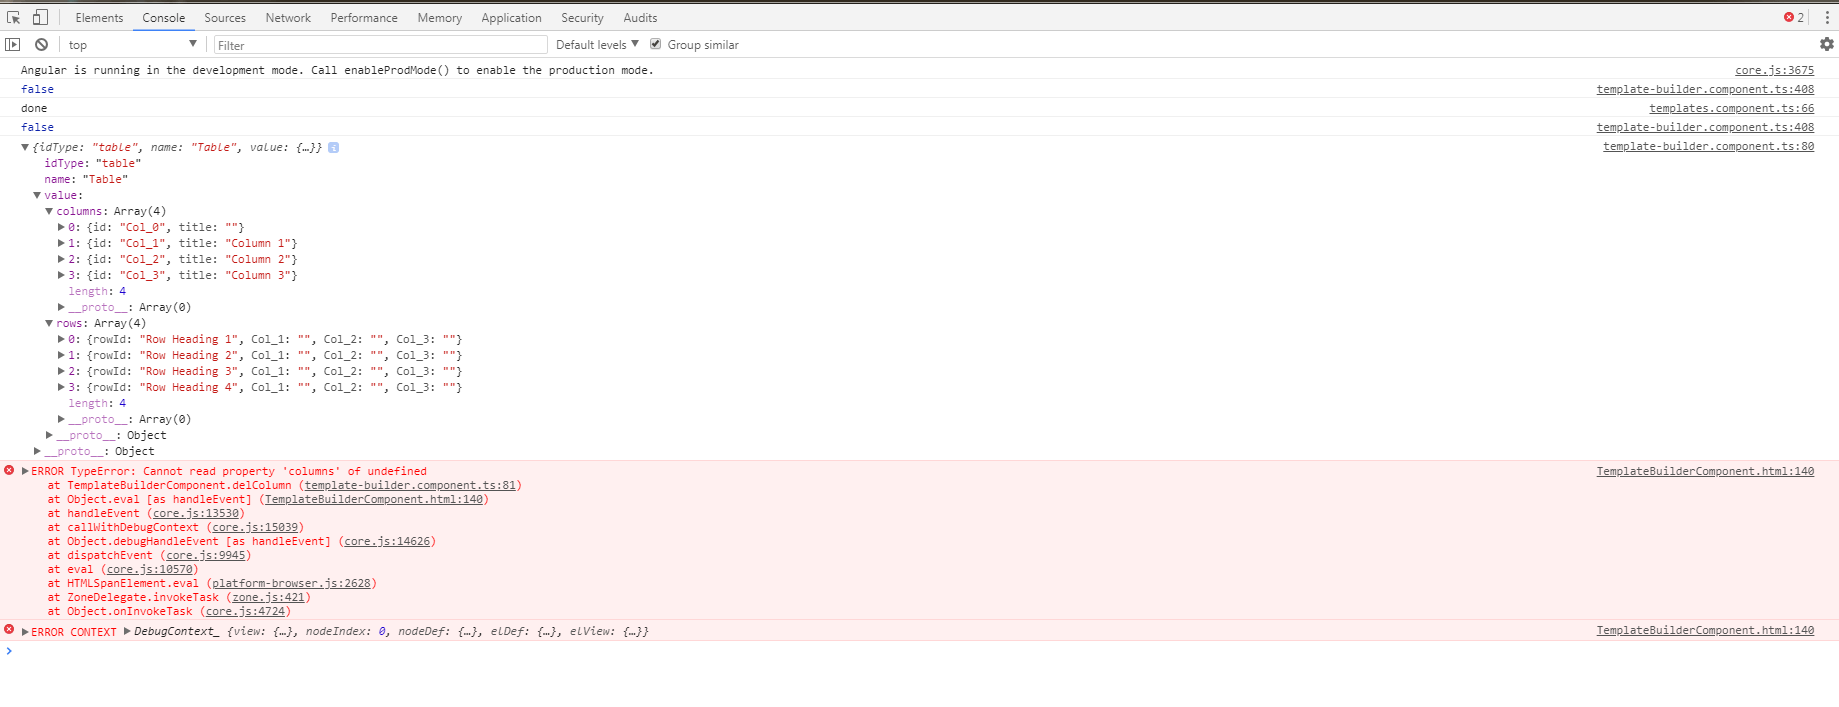Select the idType: "table" property text
1839x707 pixels.
pyautogui.click(x=92, y=163)
